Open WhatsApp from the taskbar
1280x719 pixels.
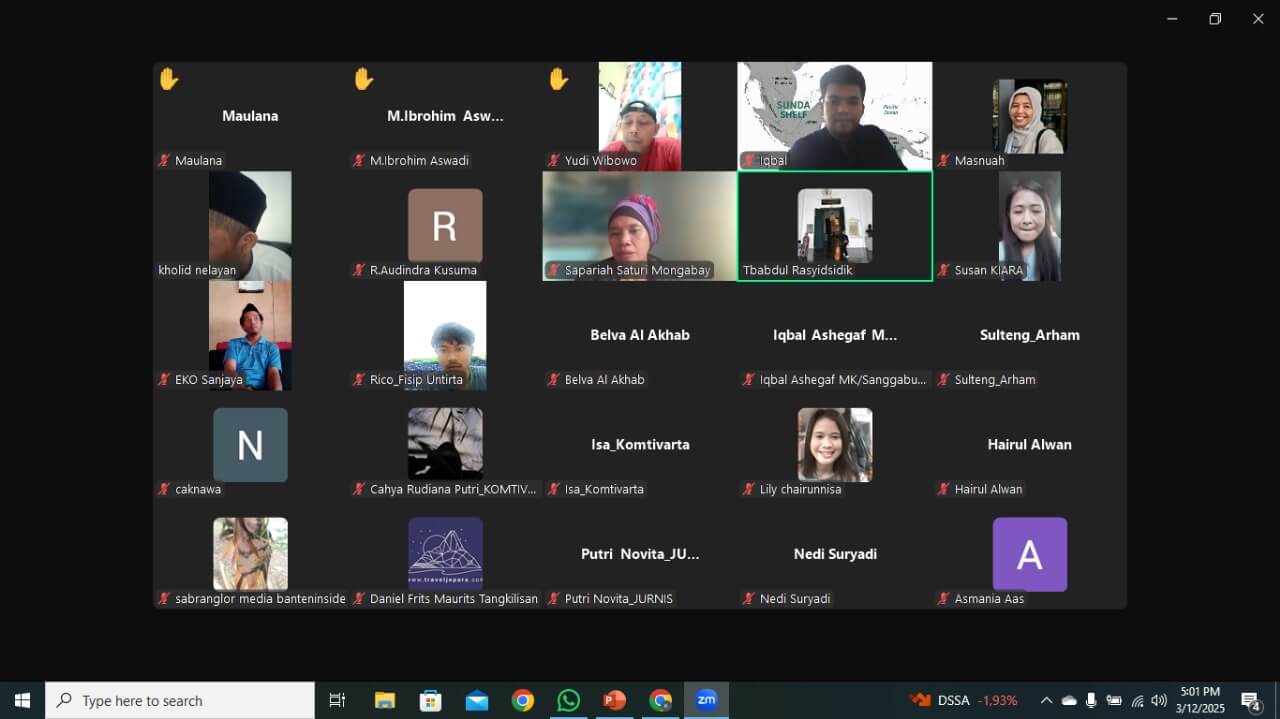pos(568,700)
